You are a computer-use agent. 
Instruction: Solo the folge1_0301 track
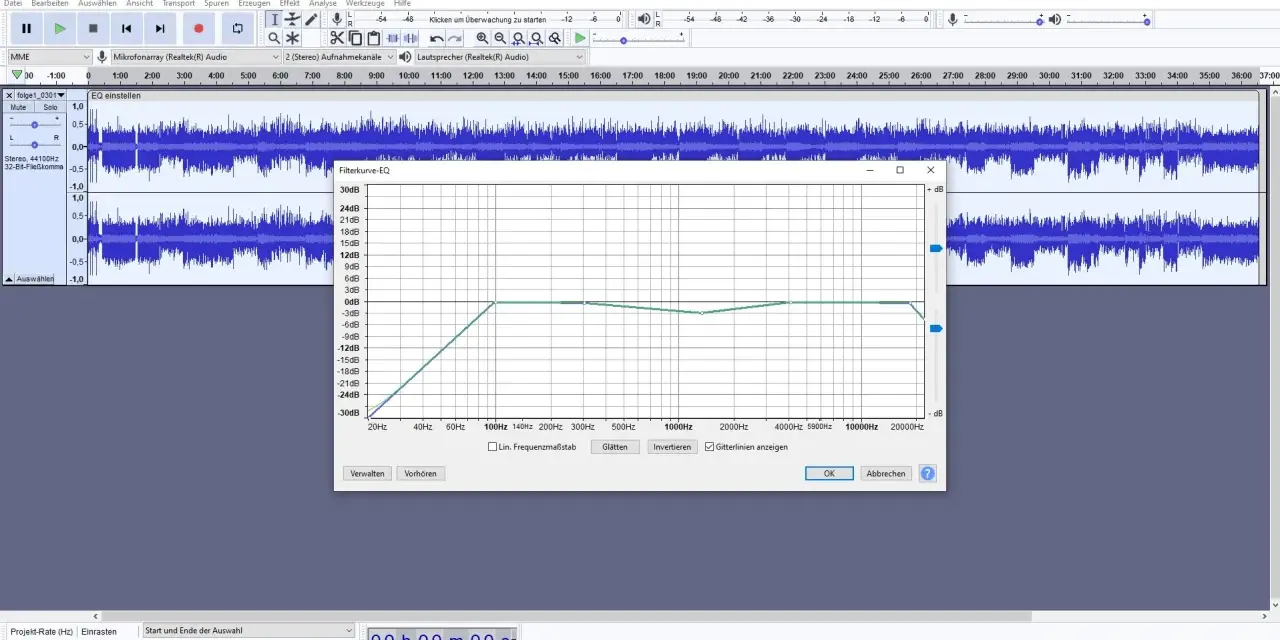(50, 107)
